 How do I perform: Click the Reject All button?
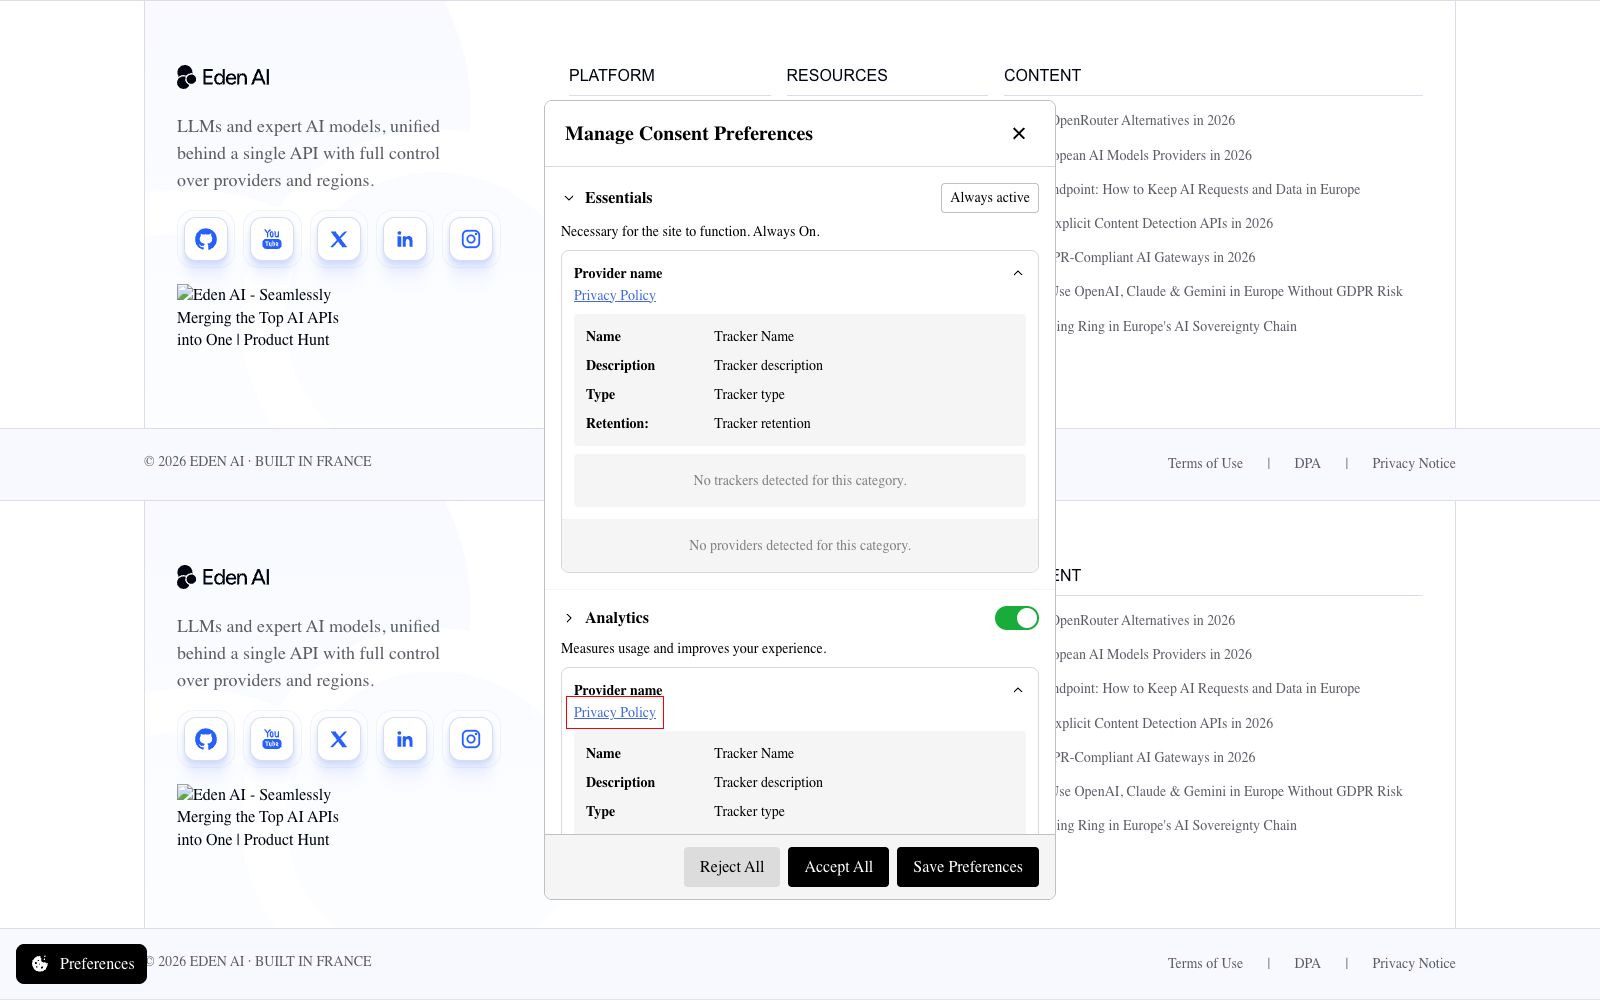click(732, 867)
